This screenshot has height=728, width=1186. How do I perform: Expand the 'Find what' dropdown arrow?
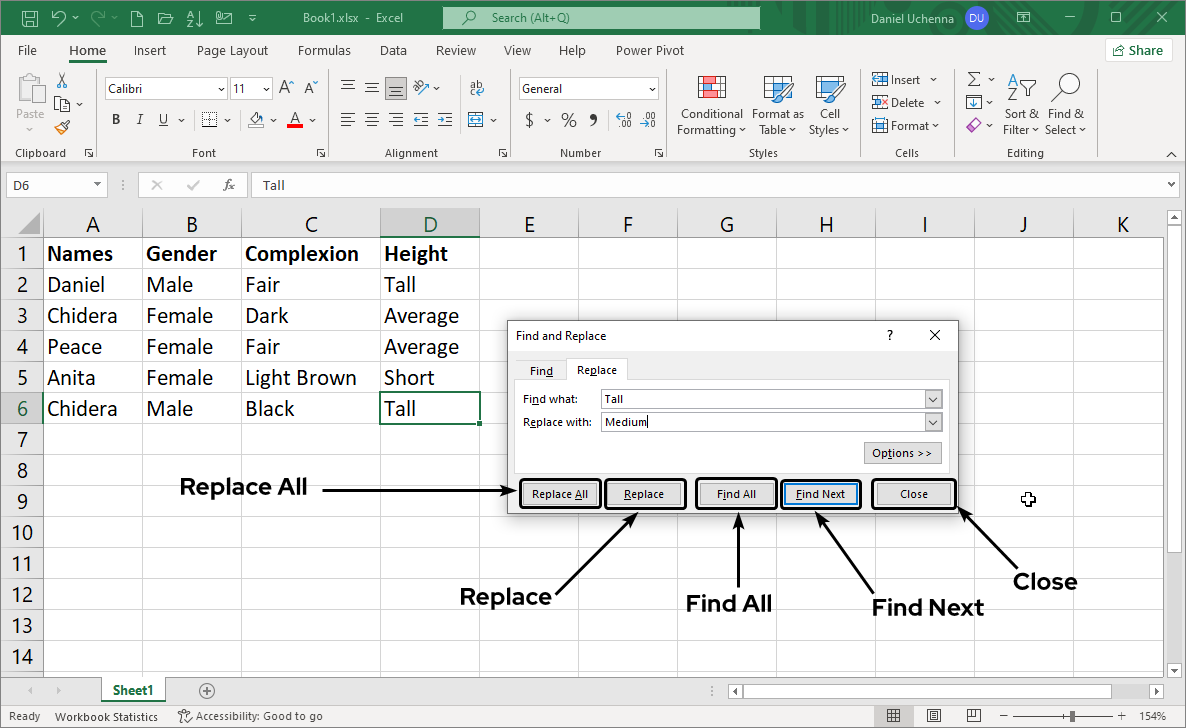pos(933,399)
